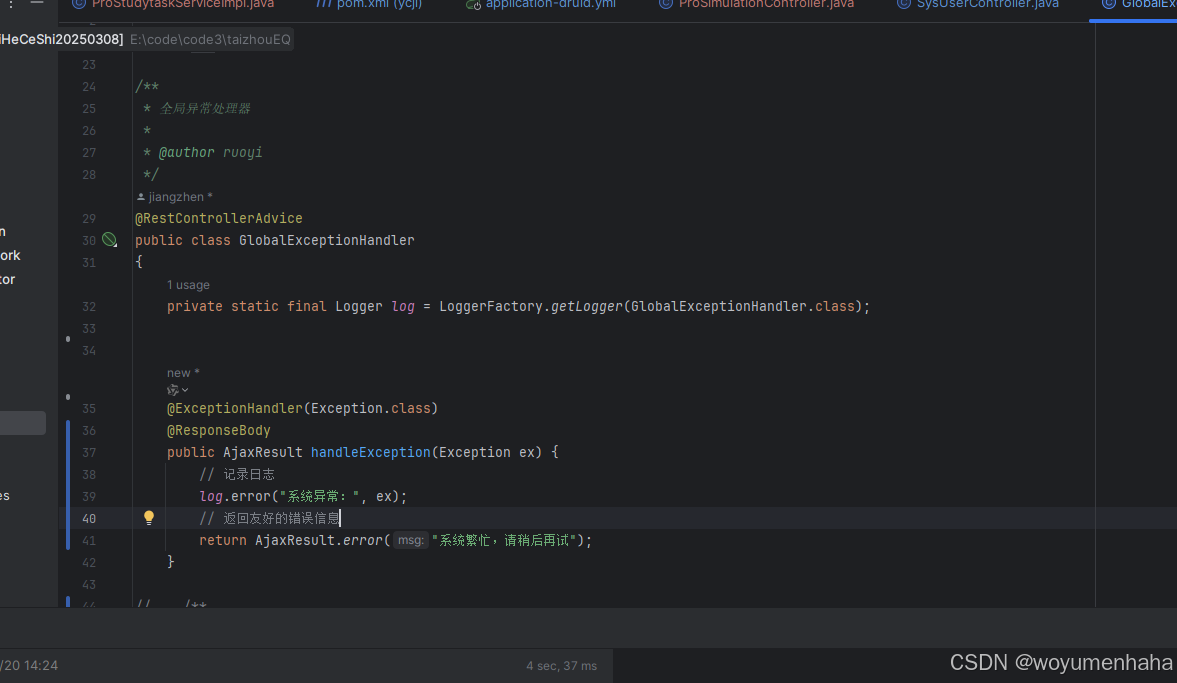Switch to application-druid.yml tab
Image resolution: width=1177 pixels, height=683 pixels.
550,5
